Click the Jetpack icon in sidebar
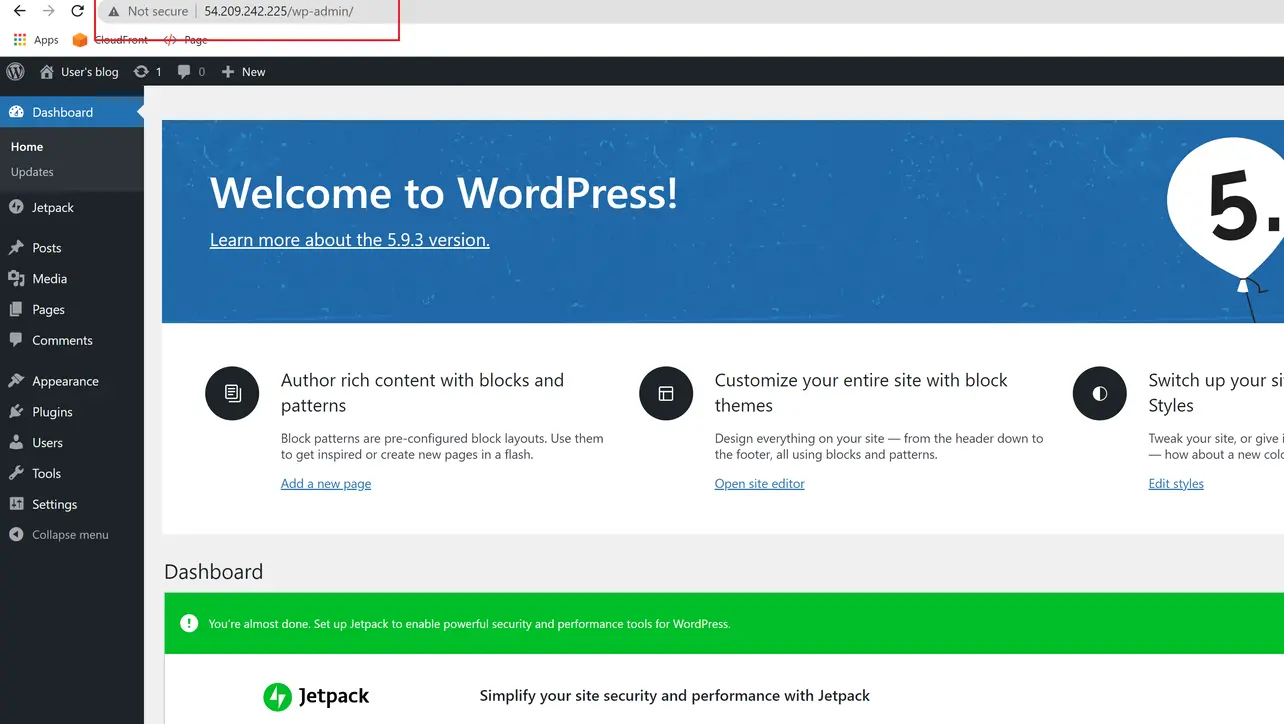The height and width of the screenshot is (724, 1284). point(16,207)
